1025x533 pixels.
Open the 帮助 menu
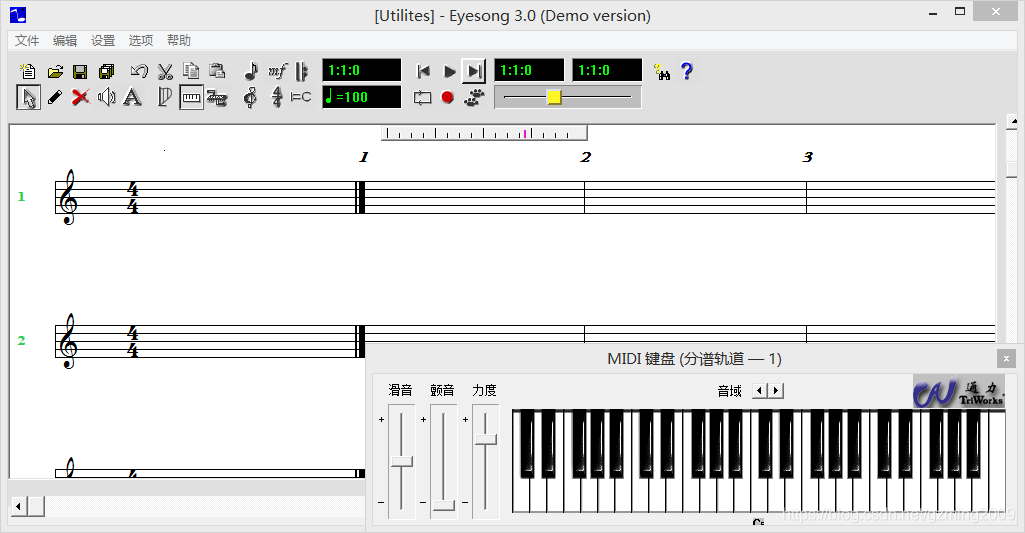pos(178,41)
